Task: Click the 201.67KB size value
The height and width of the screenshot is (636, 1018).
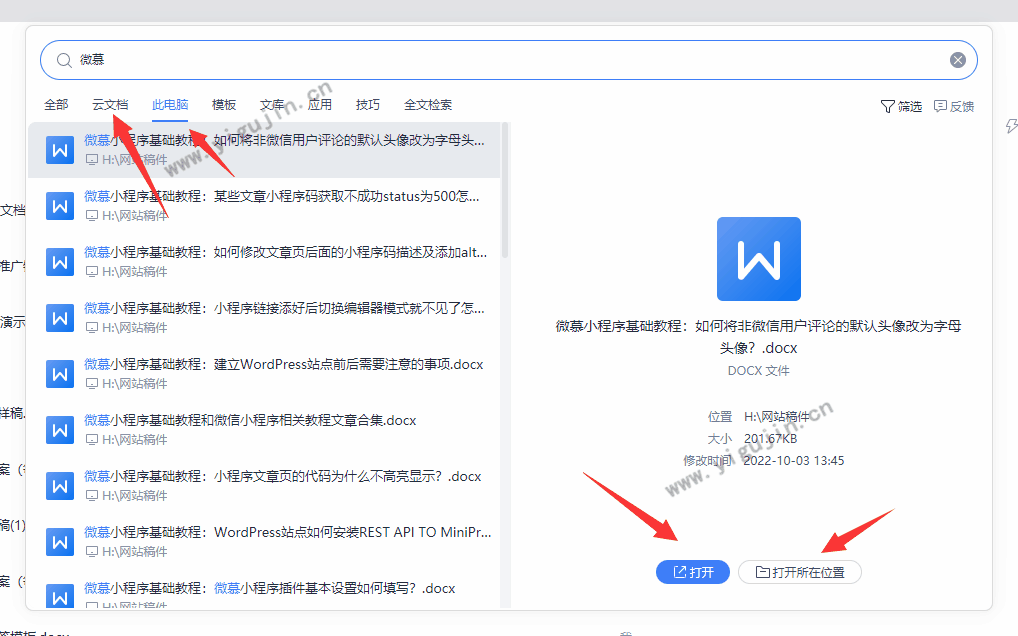Action: click(x=770, y=439)
